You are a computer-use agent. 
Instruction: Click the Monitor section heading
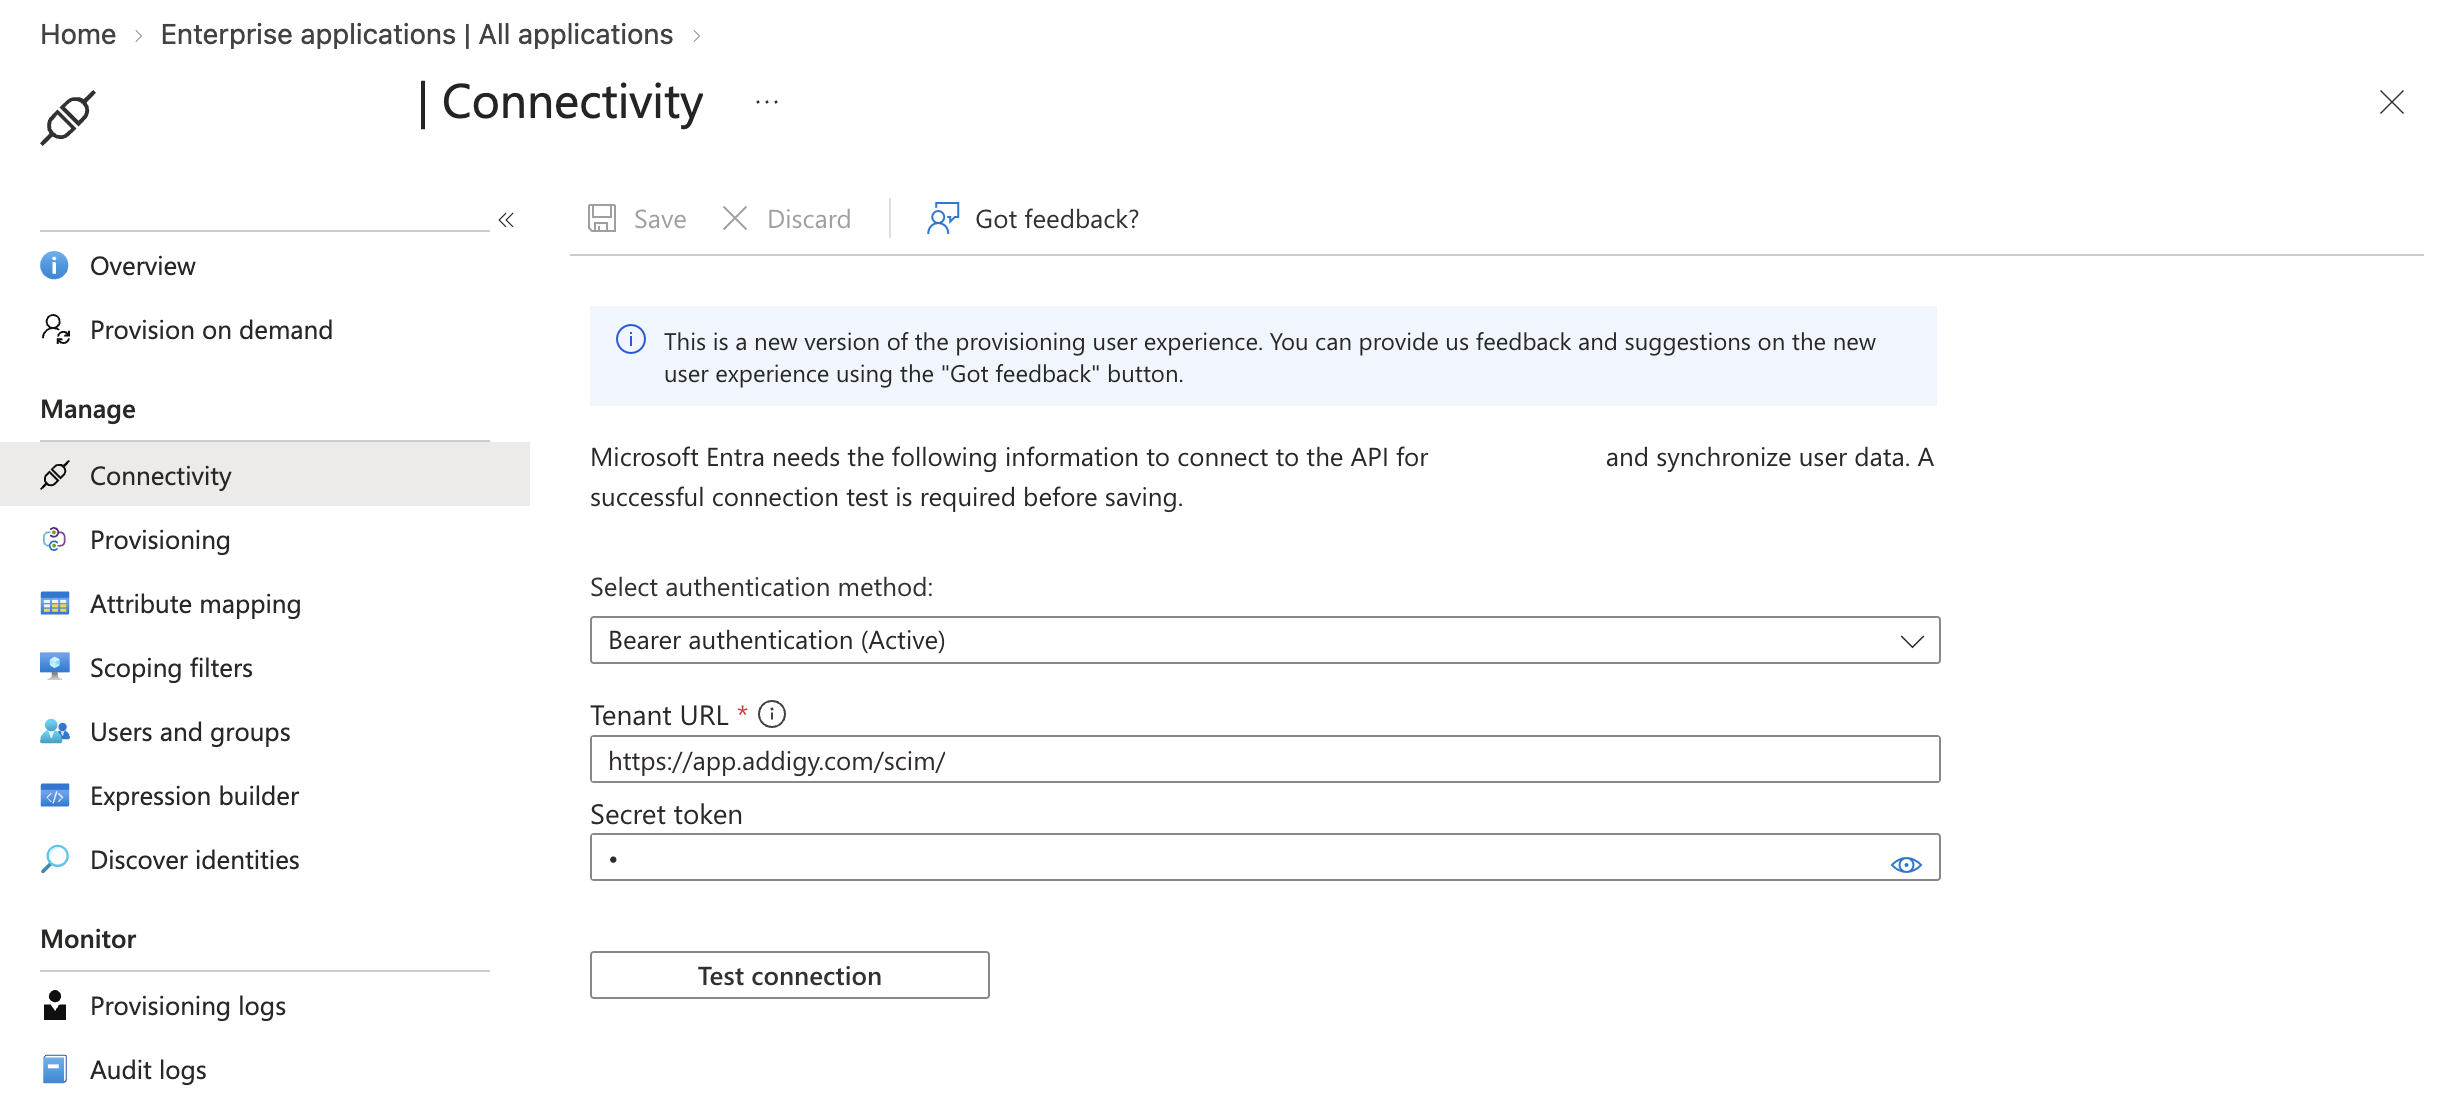88,939
